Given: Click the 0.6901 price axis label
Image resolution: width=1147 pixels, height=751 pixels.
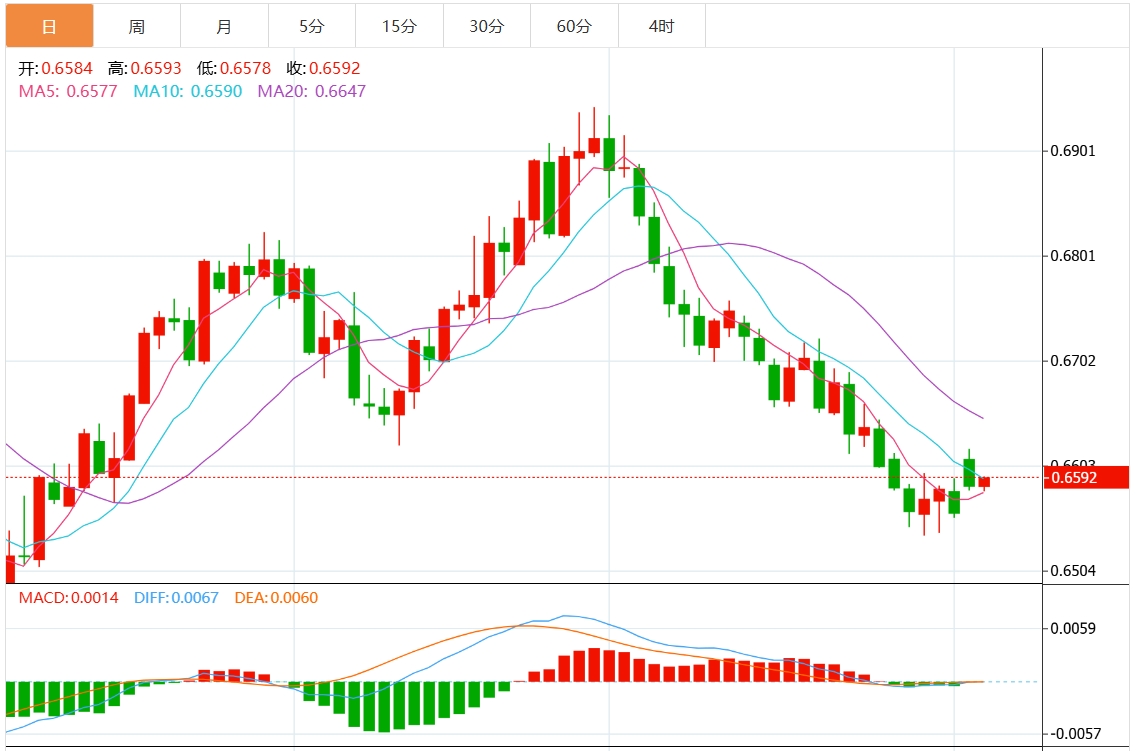Looking at the screenshot, I should 1073,151.
